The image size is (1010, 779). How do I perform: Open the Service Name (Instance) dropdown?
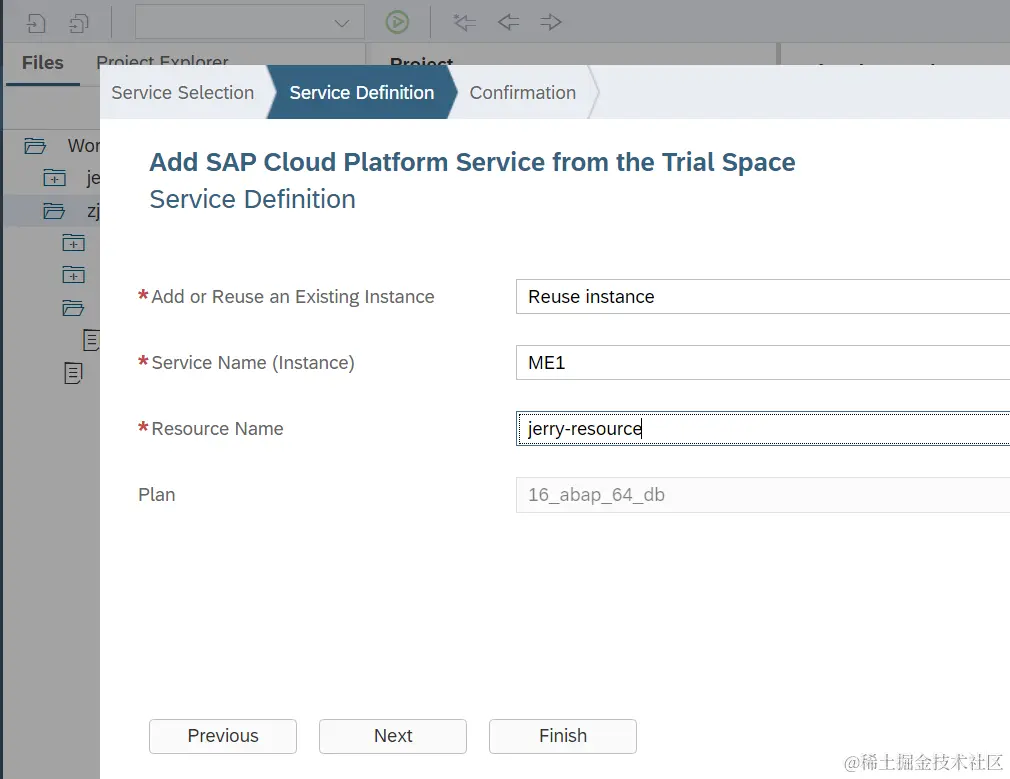pyautogui.click(x=762, y=363)
